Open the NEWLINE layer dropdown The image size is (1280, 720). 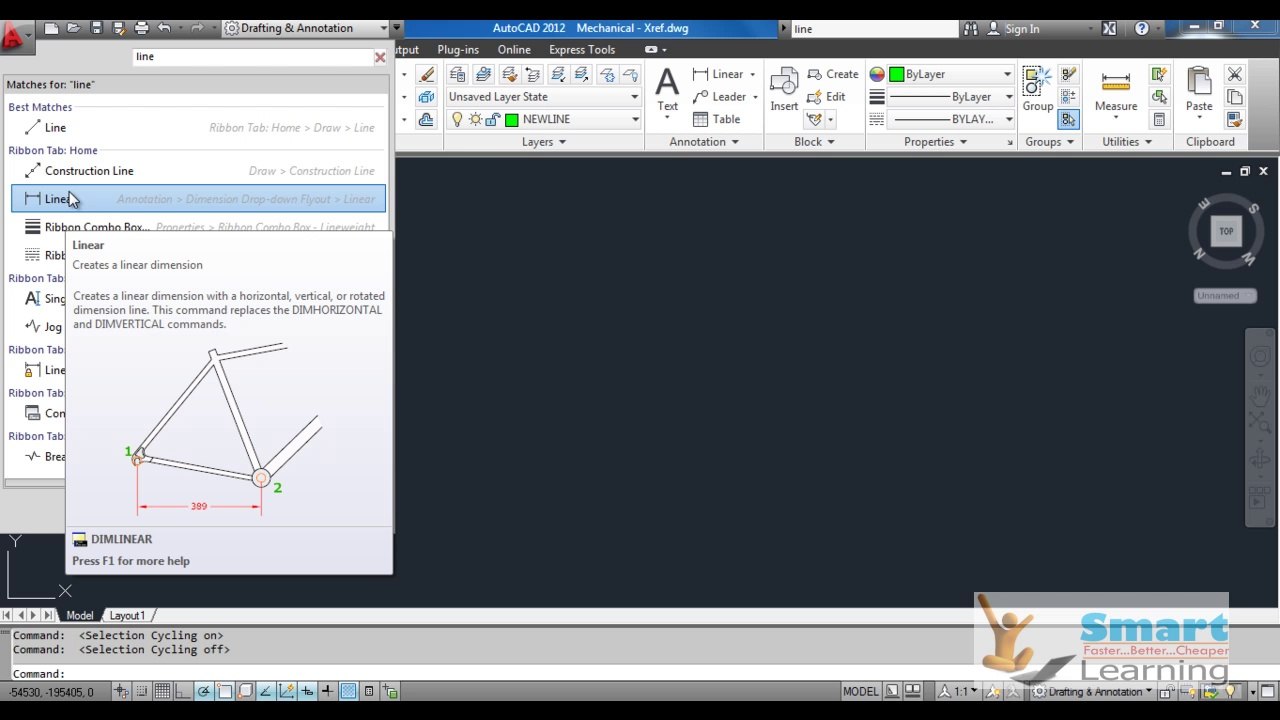pos(543,120)
